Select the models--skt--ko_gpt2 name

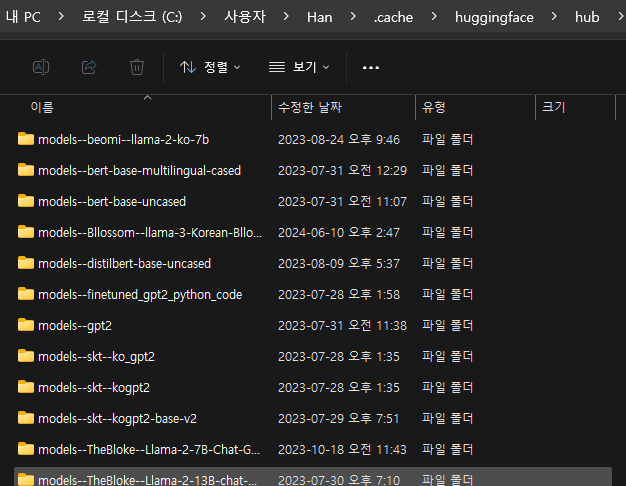tap(96, 357)
